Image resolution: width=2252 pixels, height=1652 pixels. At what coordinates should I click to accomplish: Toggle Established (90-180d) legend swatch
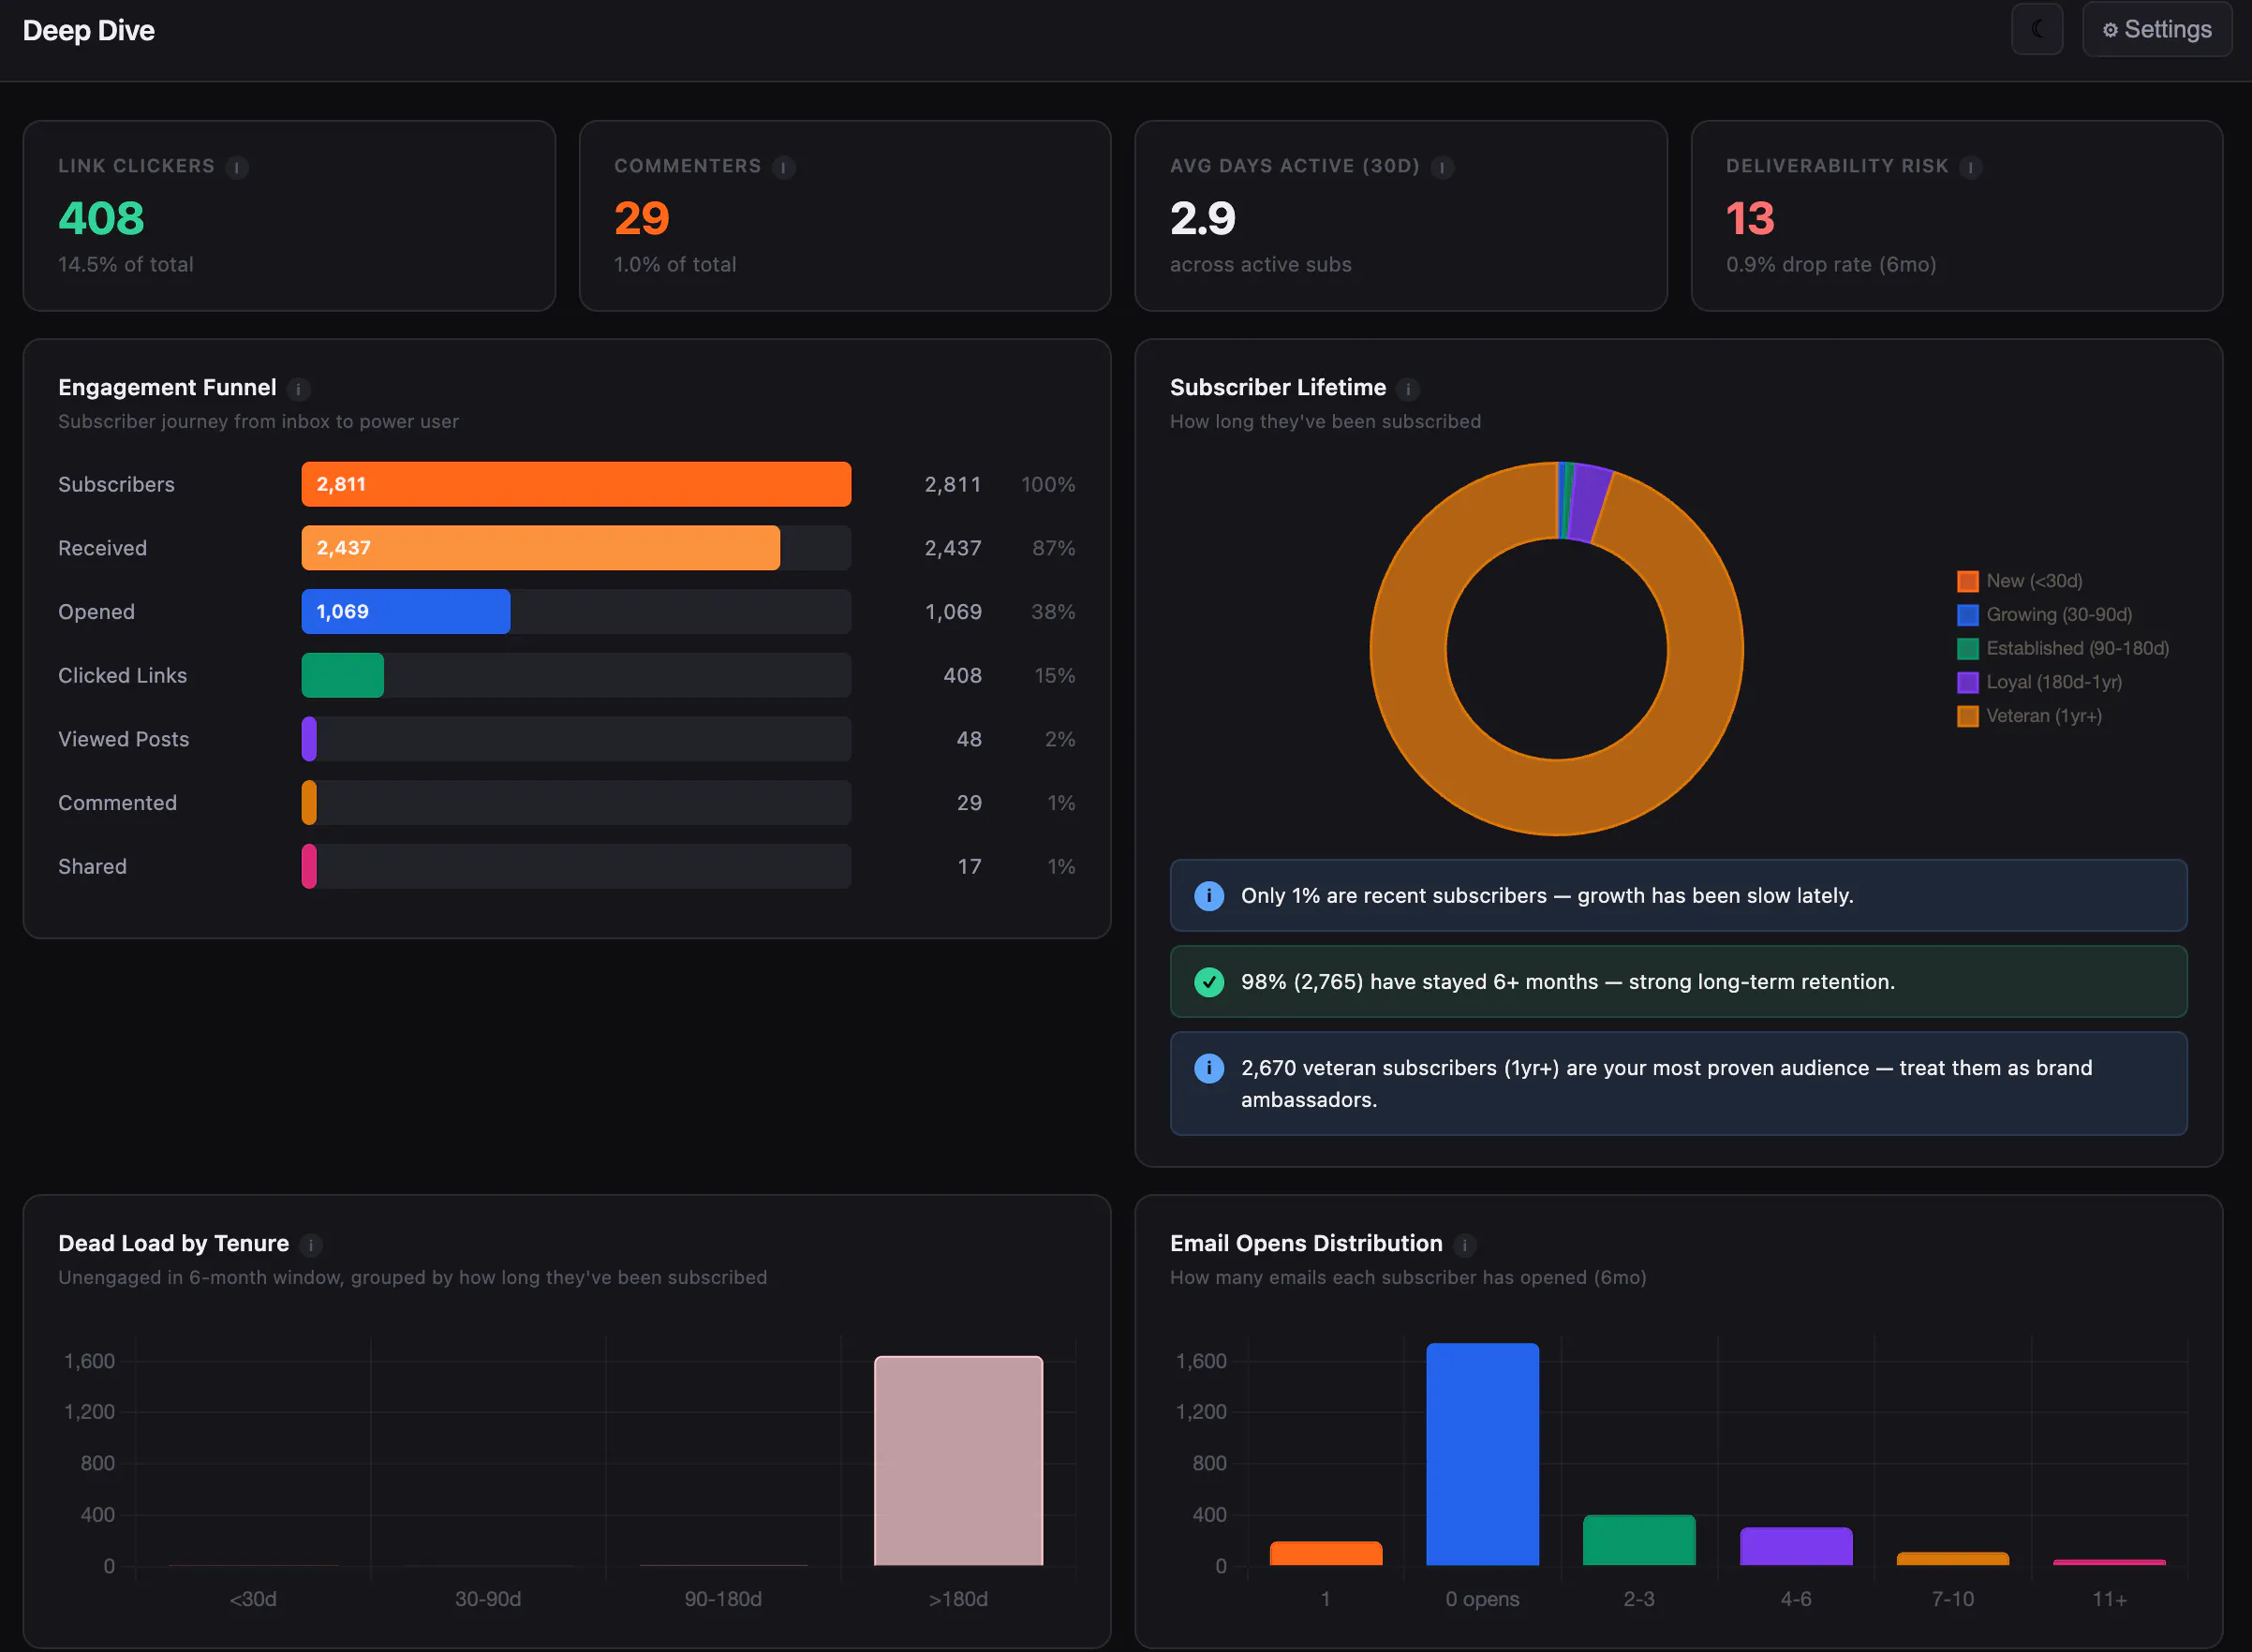tap(1967, 649)
